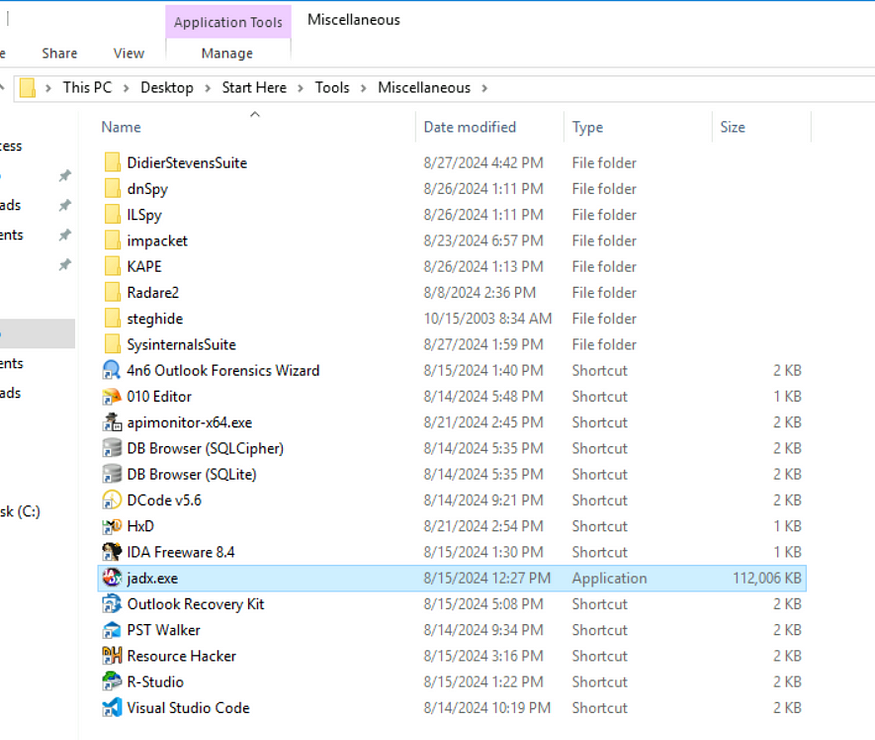This screenshot has width=875, height=740.
Task: Expand the chevron after Desktop breadcrumb
Action: pos(208,88)
